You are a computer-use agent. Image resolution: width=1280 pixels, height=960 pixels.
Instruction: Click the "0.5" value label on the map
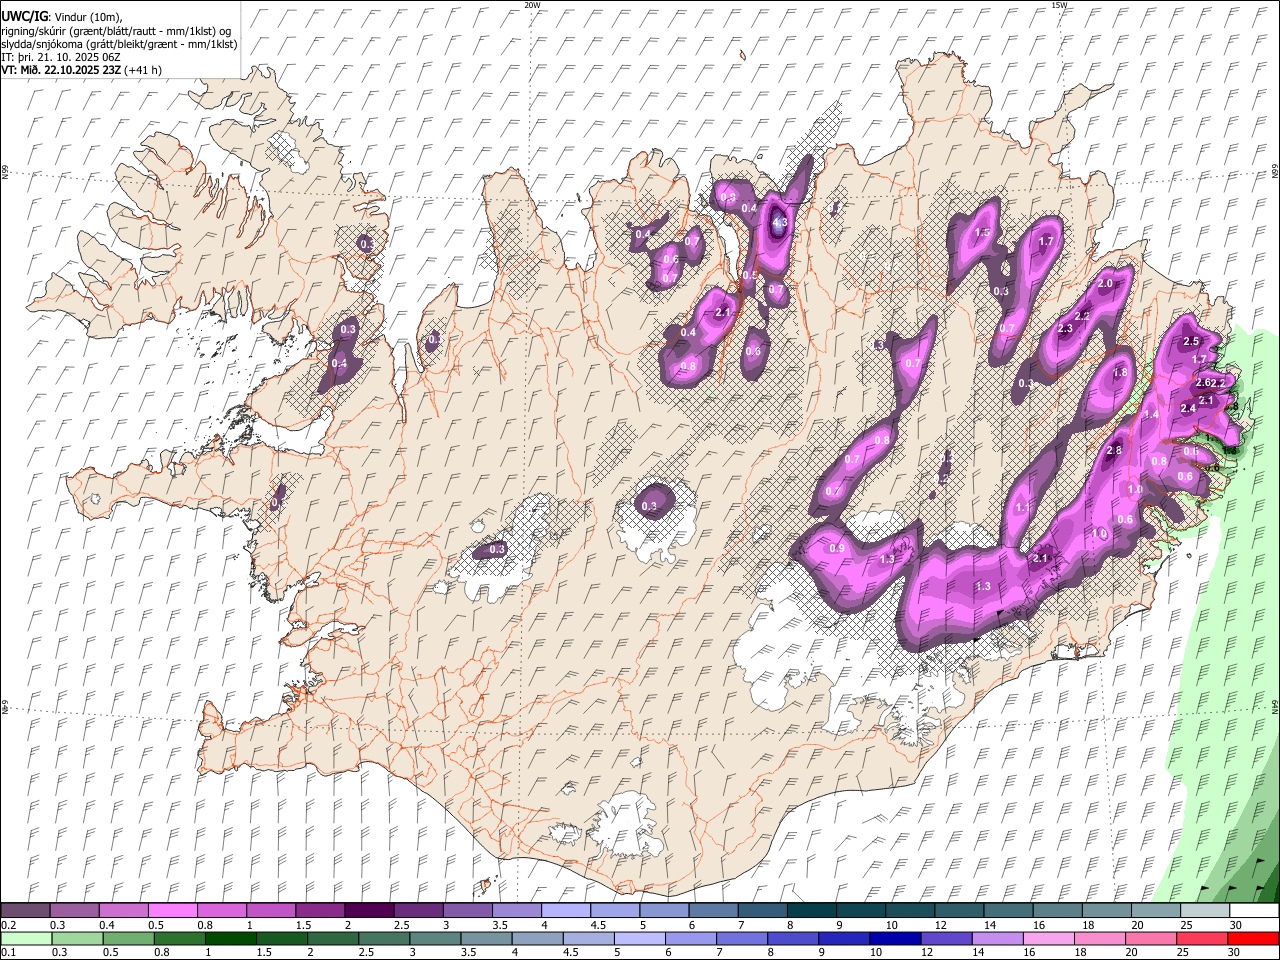point(749,275)
